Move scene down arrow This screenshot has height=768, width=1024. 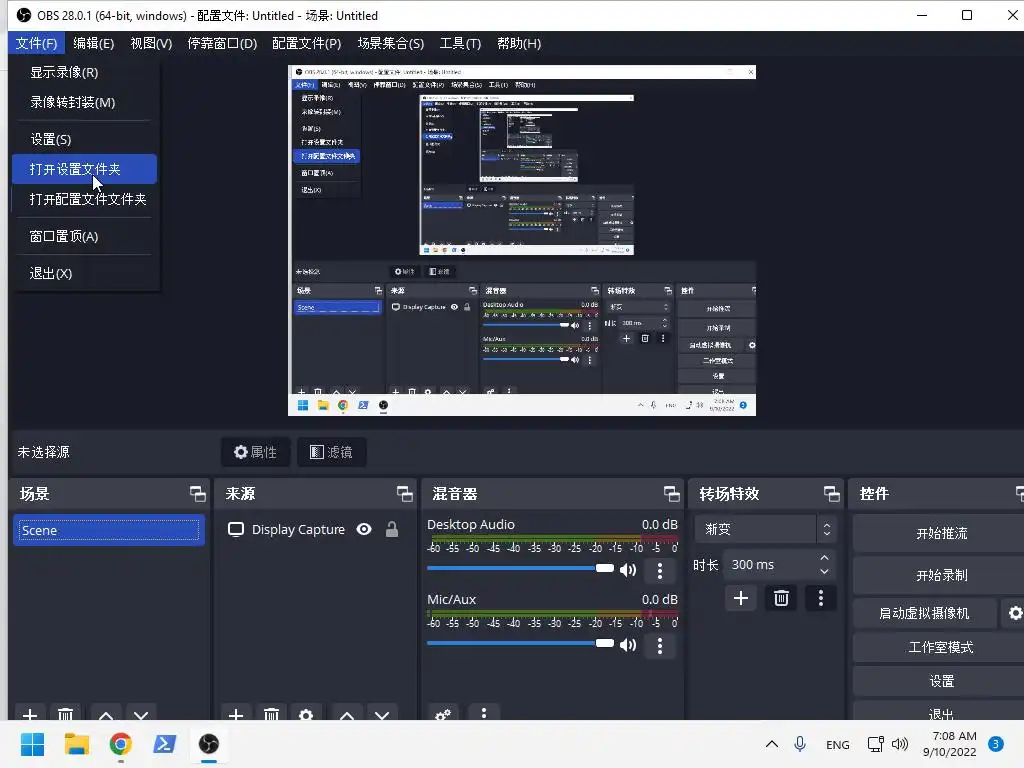(141, 714)
